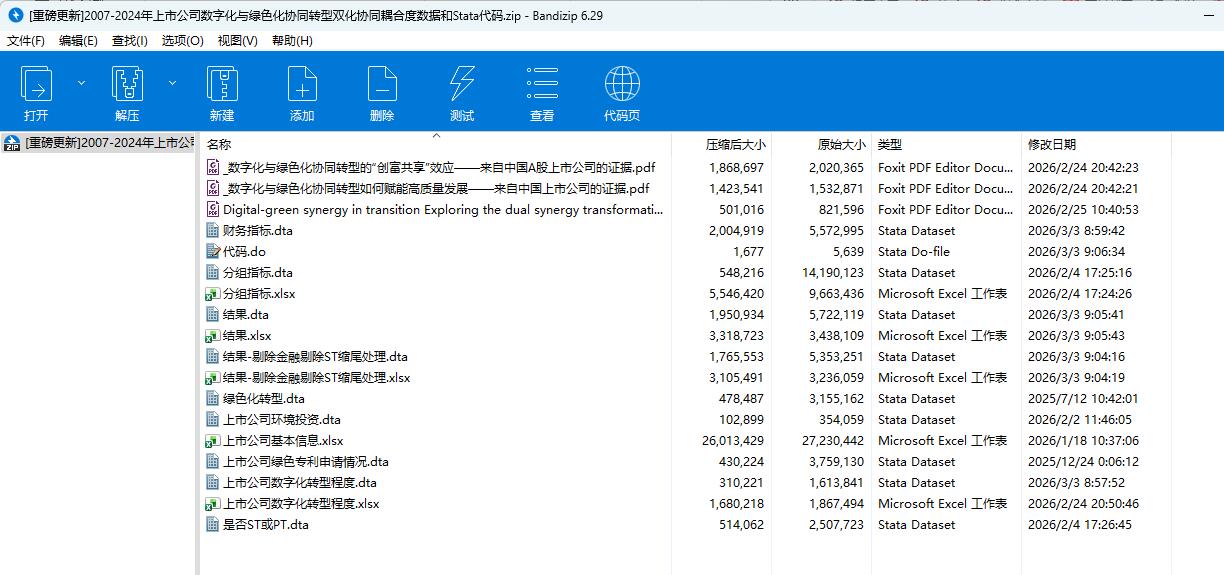Sort by 压缩后大小 column header

pyautogui.click(x=735, y=145)
